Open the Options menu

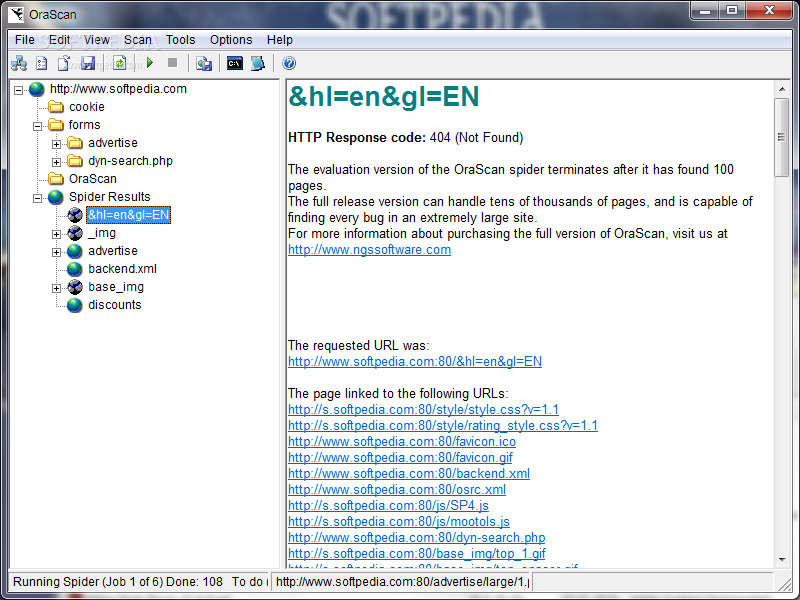231,40
